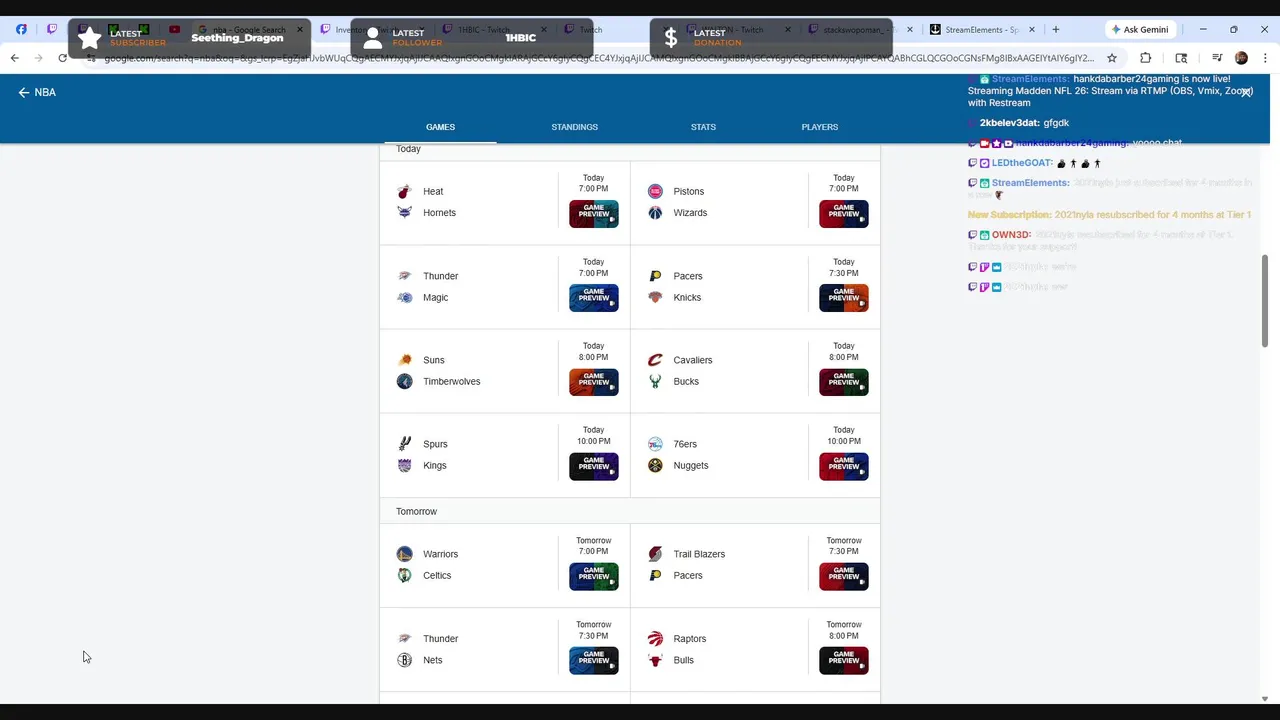Open Pistons vs Wizards game preview
The image size is (1280, 720).
coord(844,214)
